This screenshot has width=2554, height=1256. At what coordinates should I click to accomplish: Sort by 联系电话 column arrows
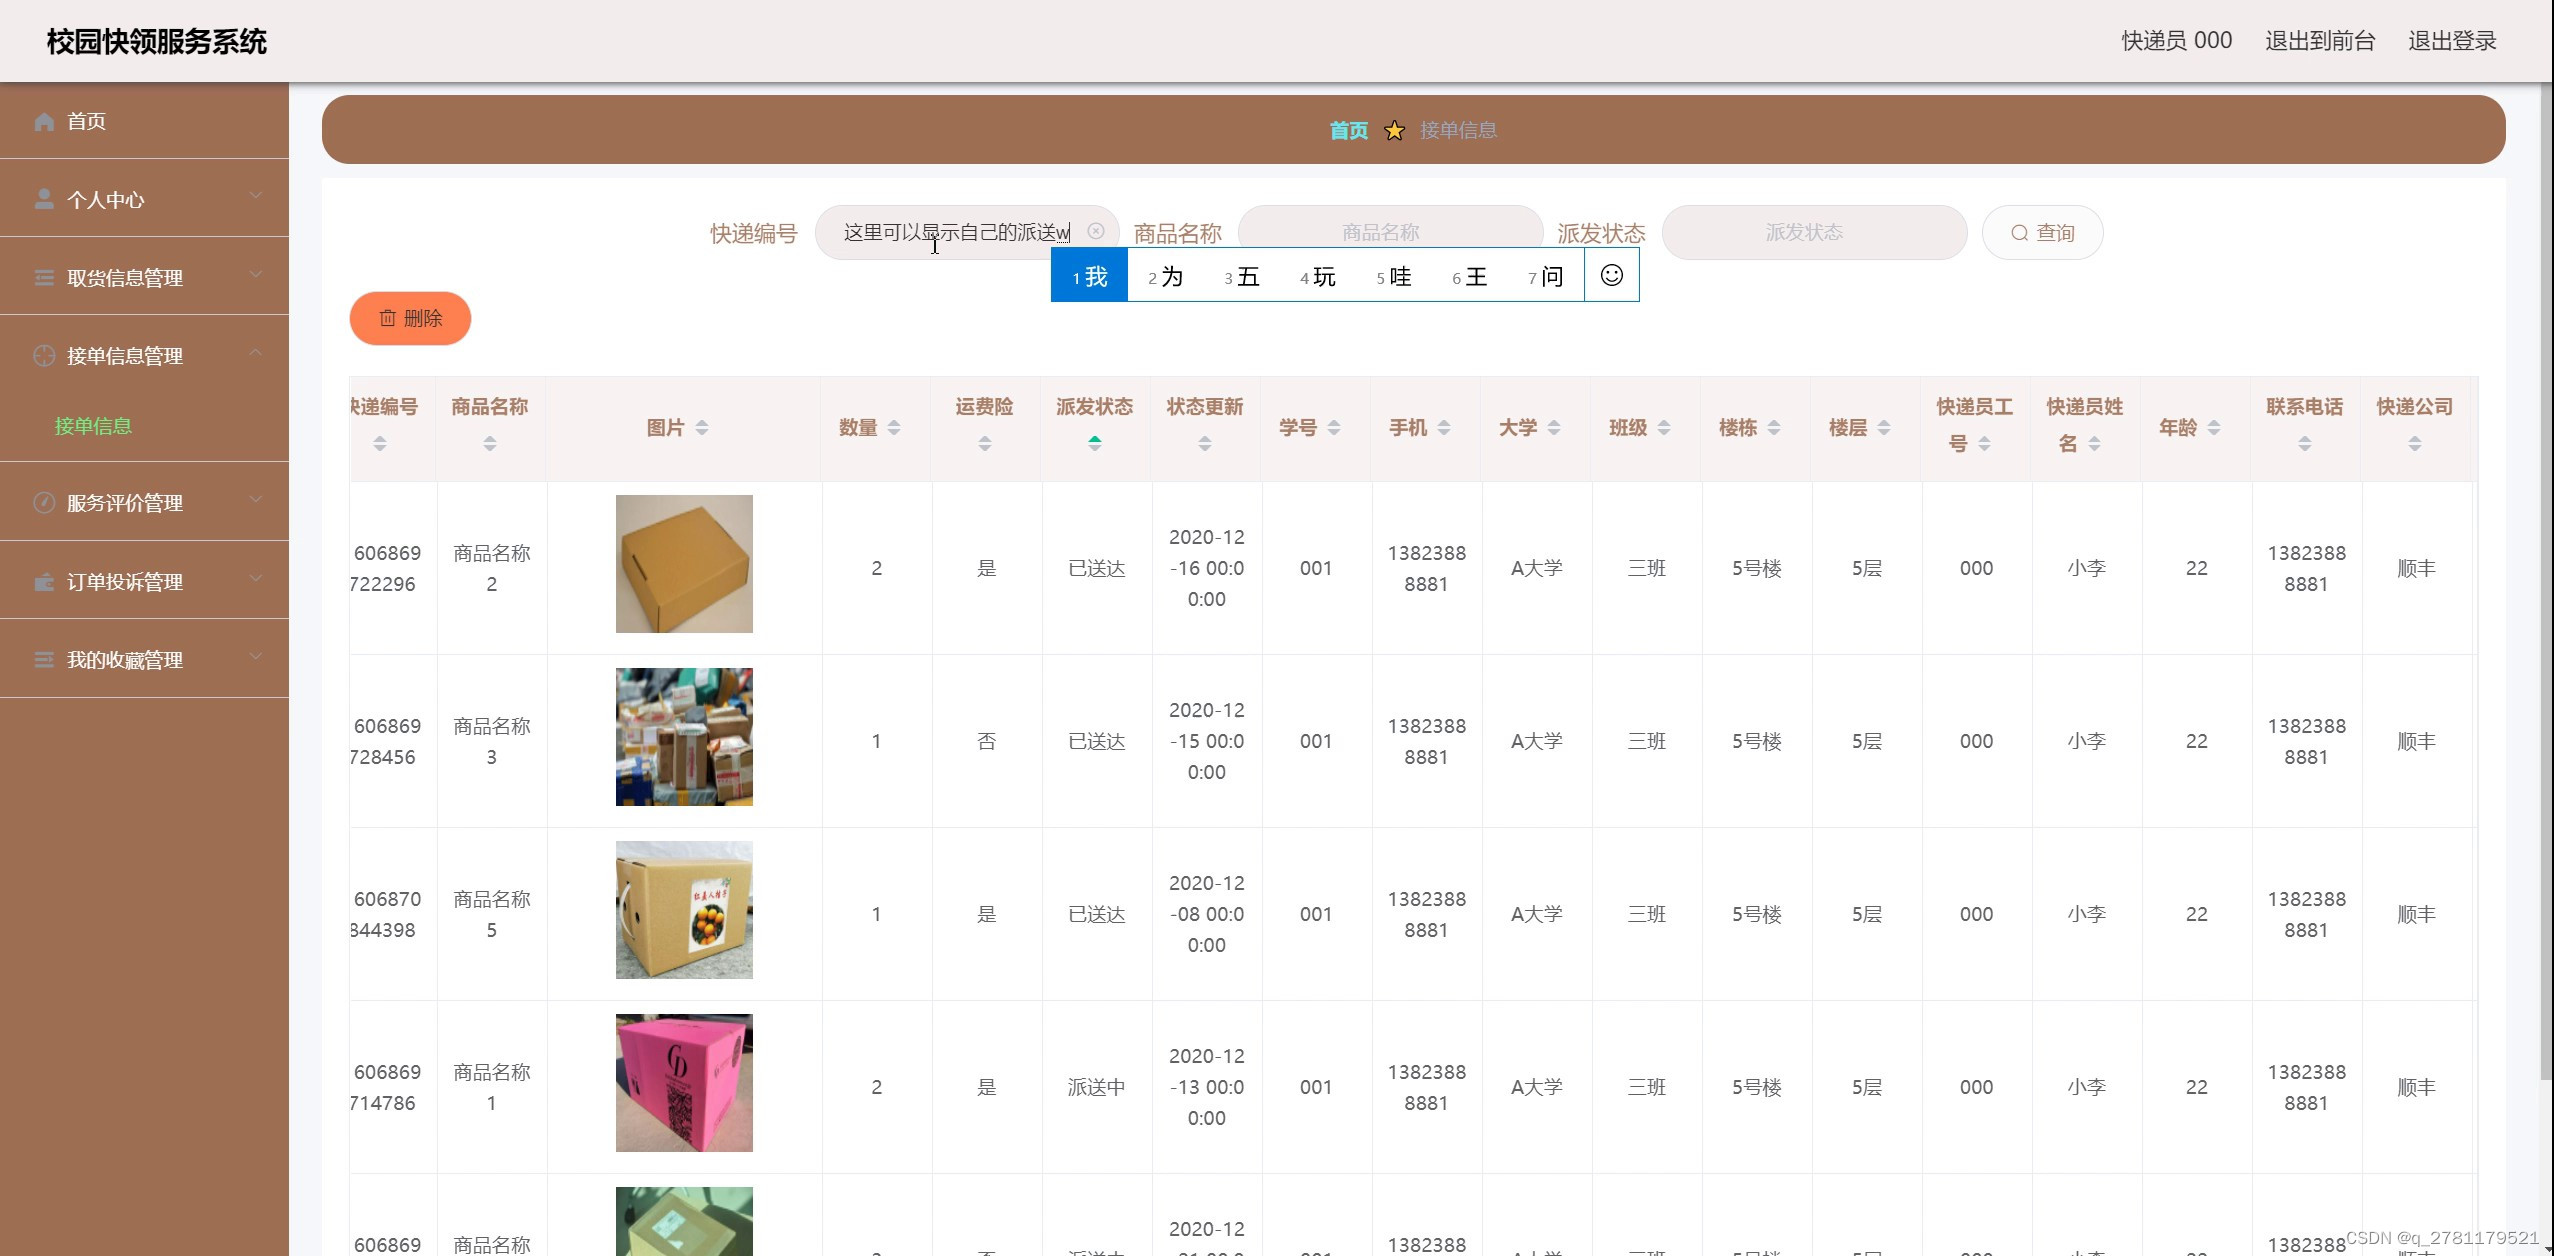click(2305, 443)
